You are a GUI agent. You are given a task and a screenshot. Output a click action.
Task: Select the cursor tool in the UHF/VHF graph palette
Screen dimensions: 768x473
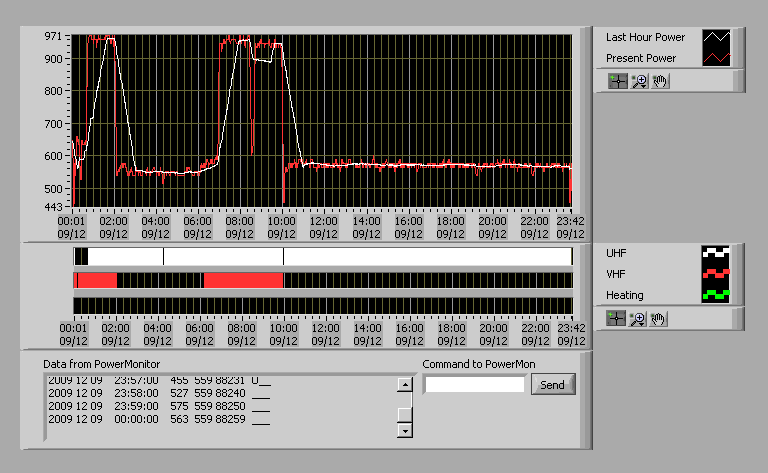pyautogui.click(x=618, y=318)
